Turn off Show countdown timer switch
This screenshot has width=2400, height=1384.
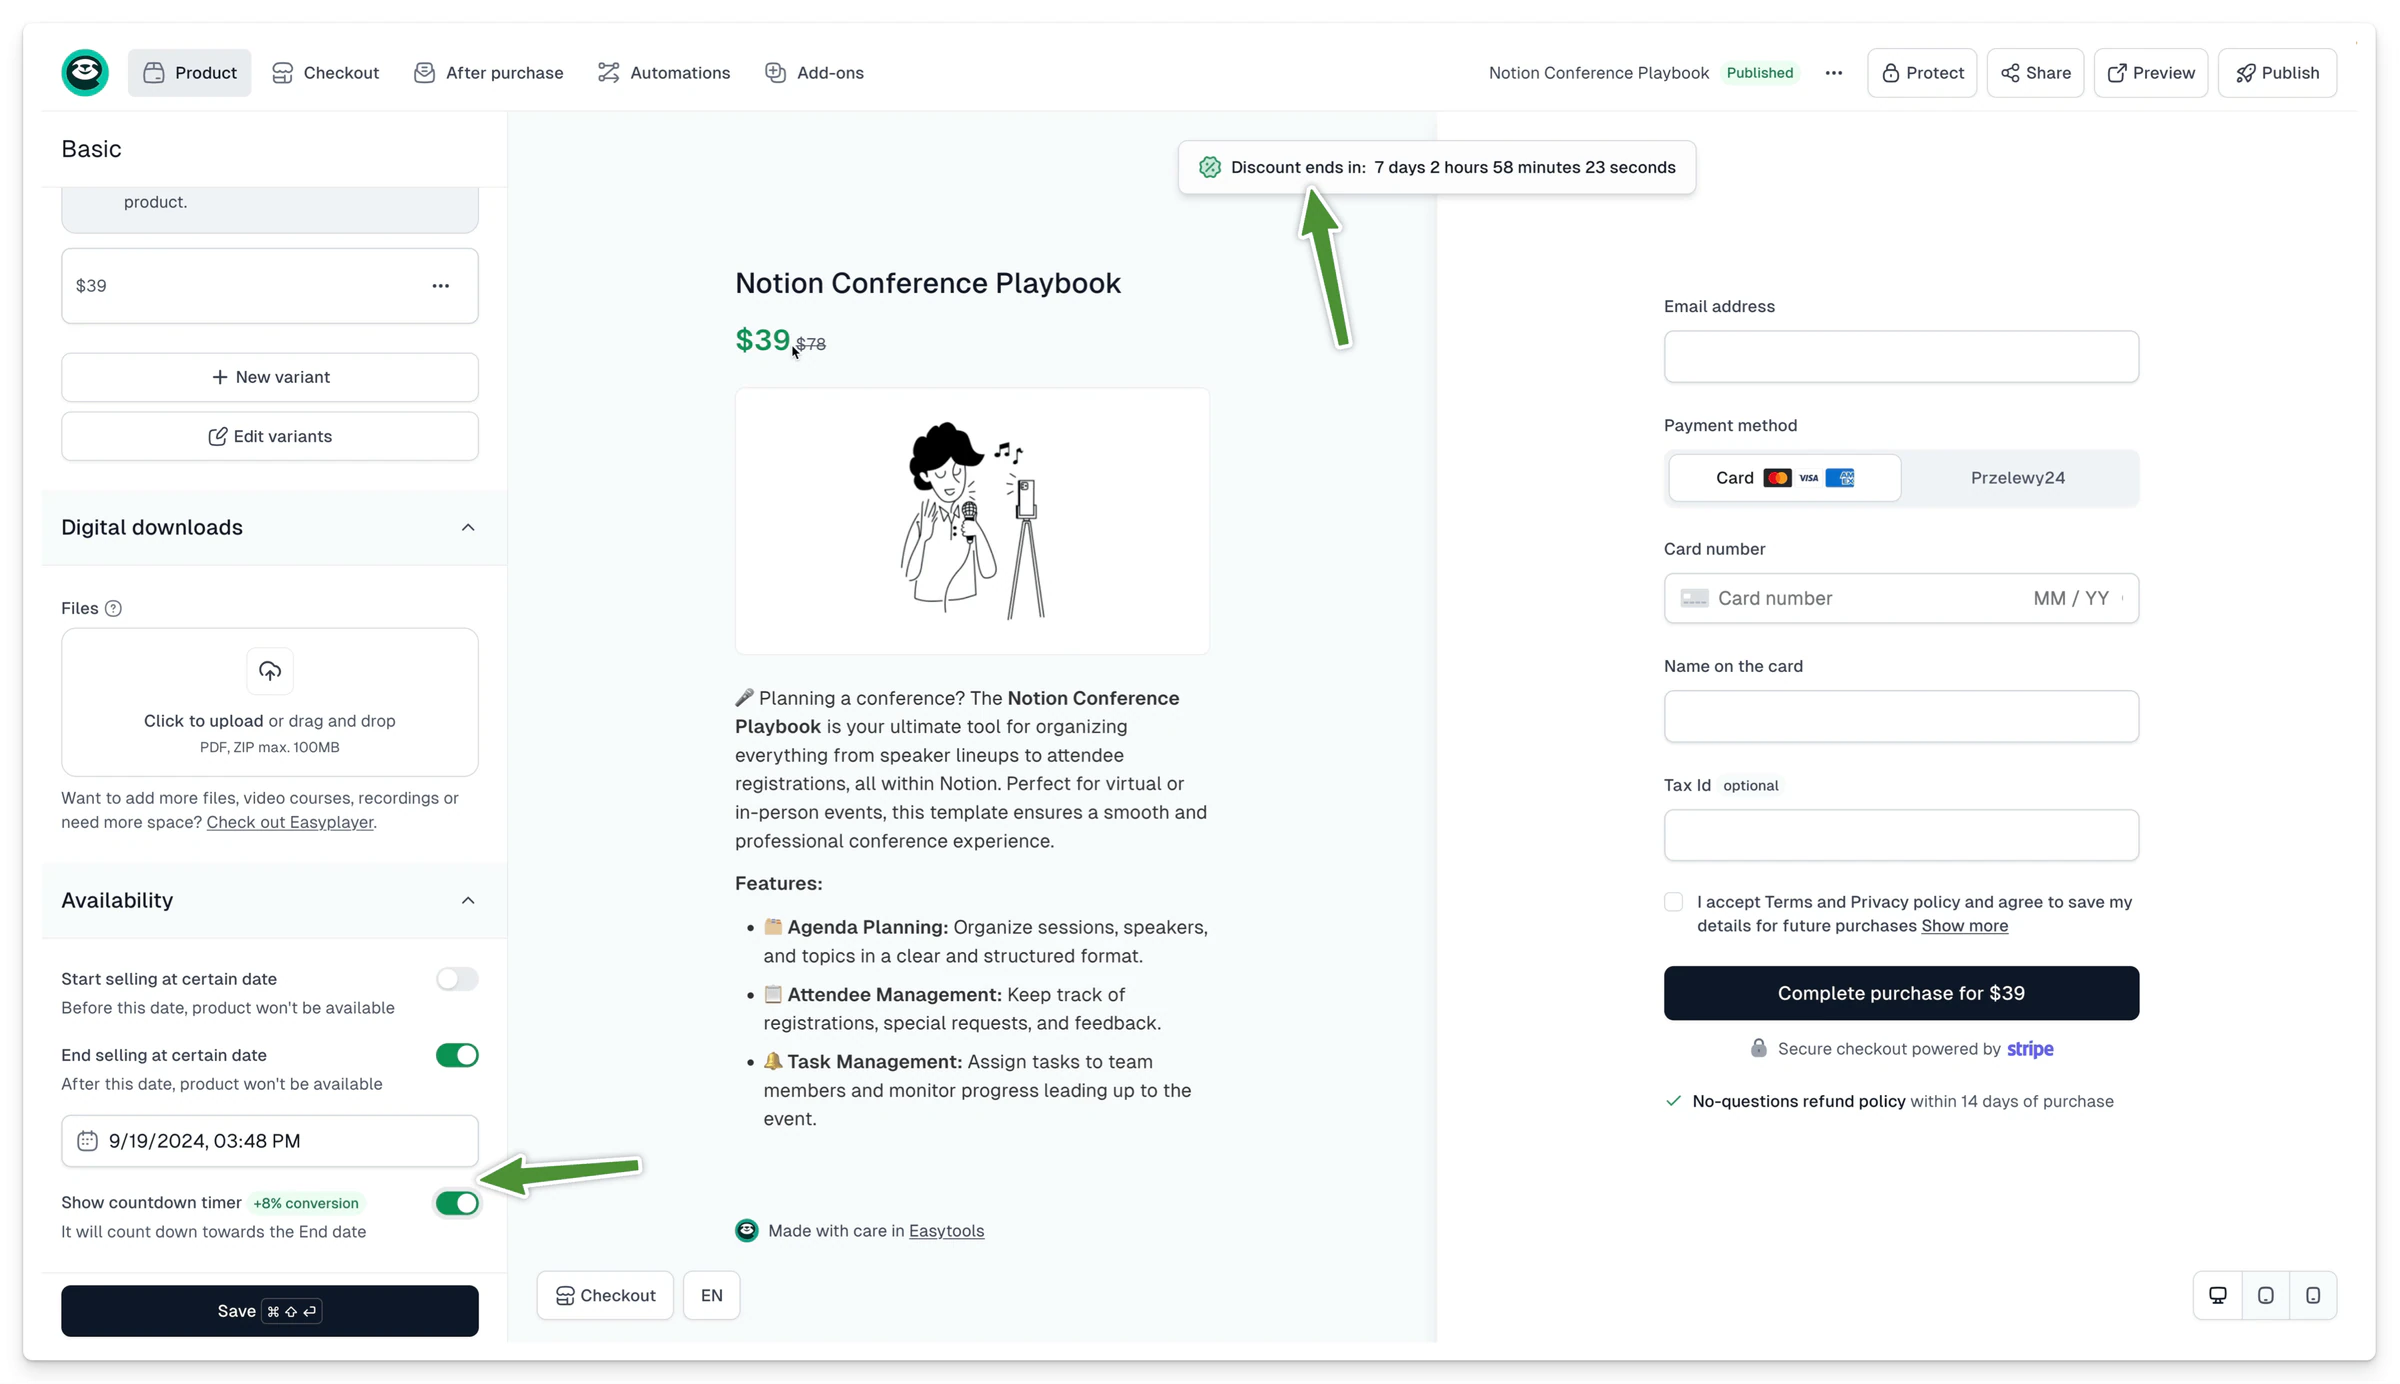click(x=457, y=1203)
